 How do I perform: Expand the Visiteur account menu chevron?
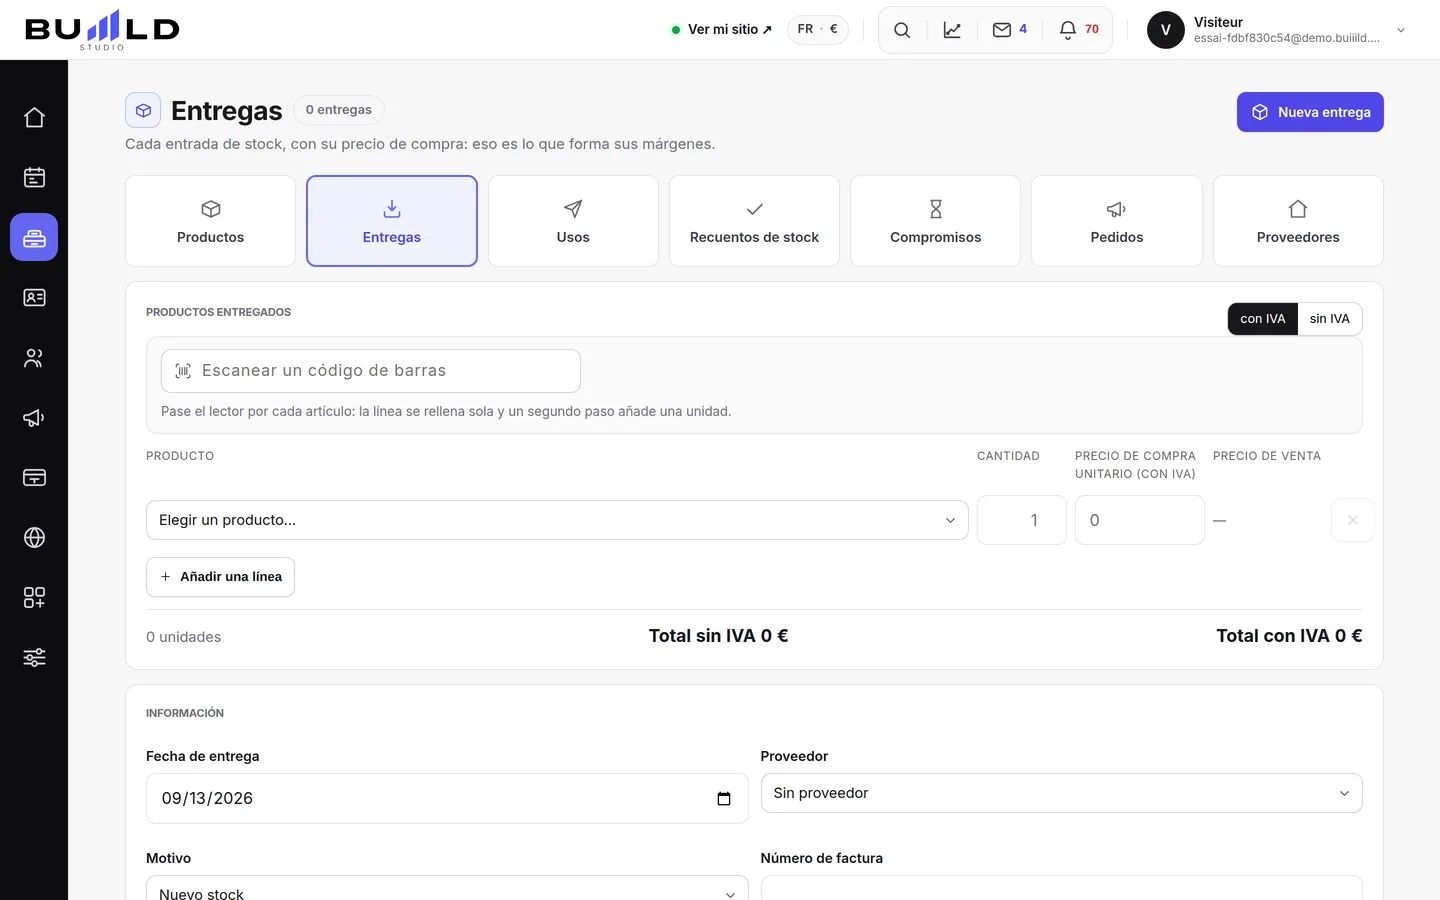[x=1401, y=30]
